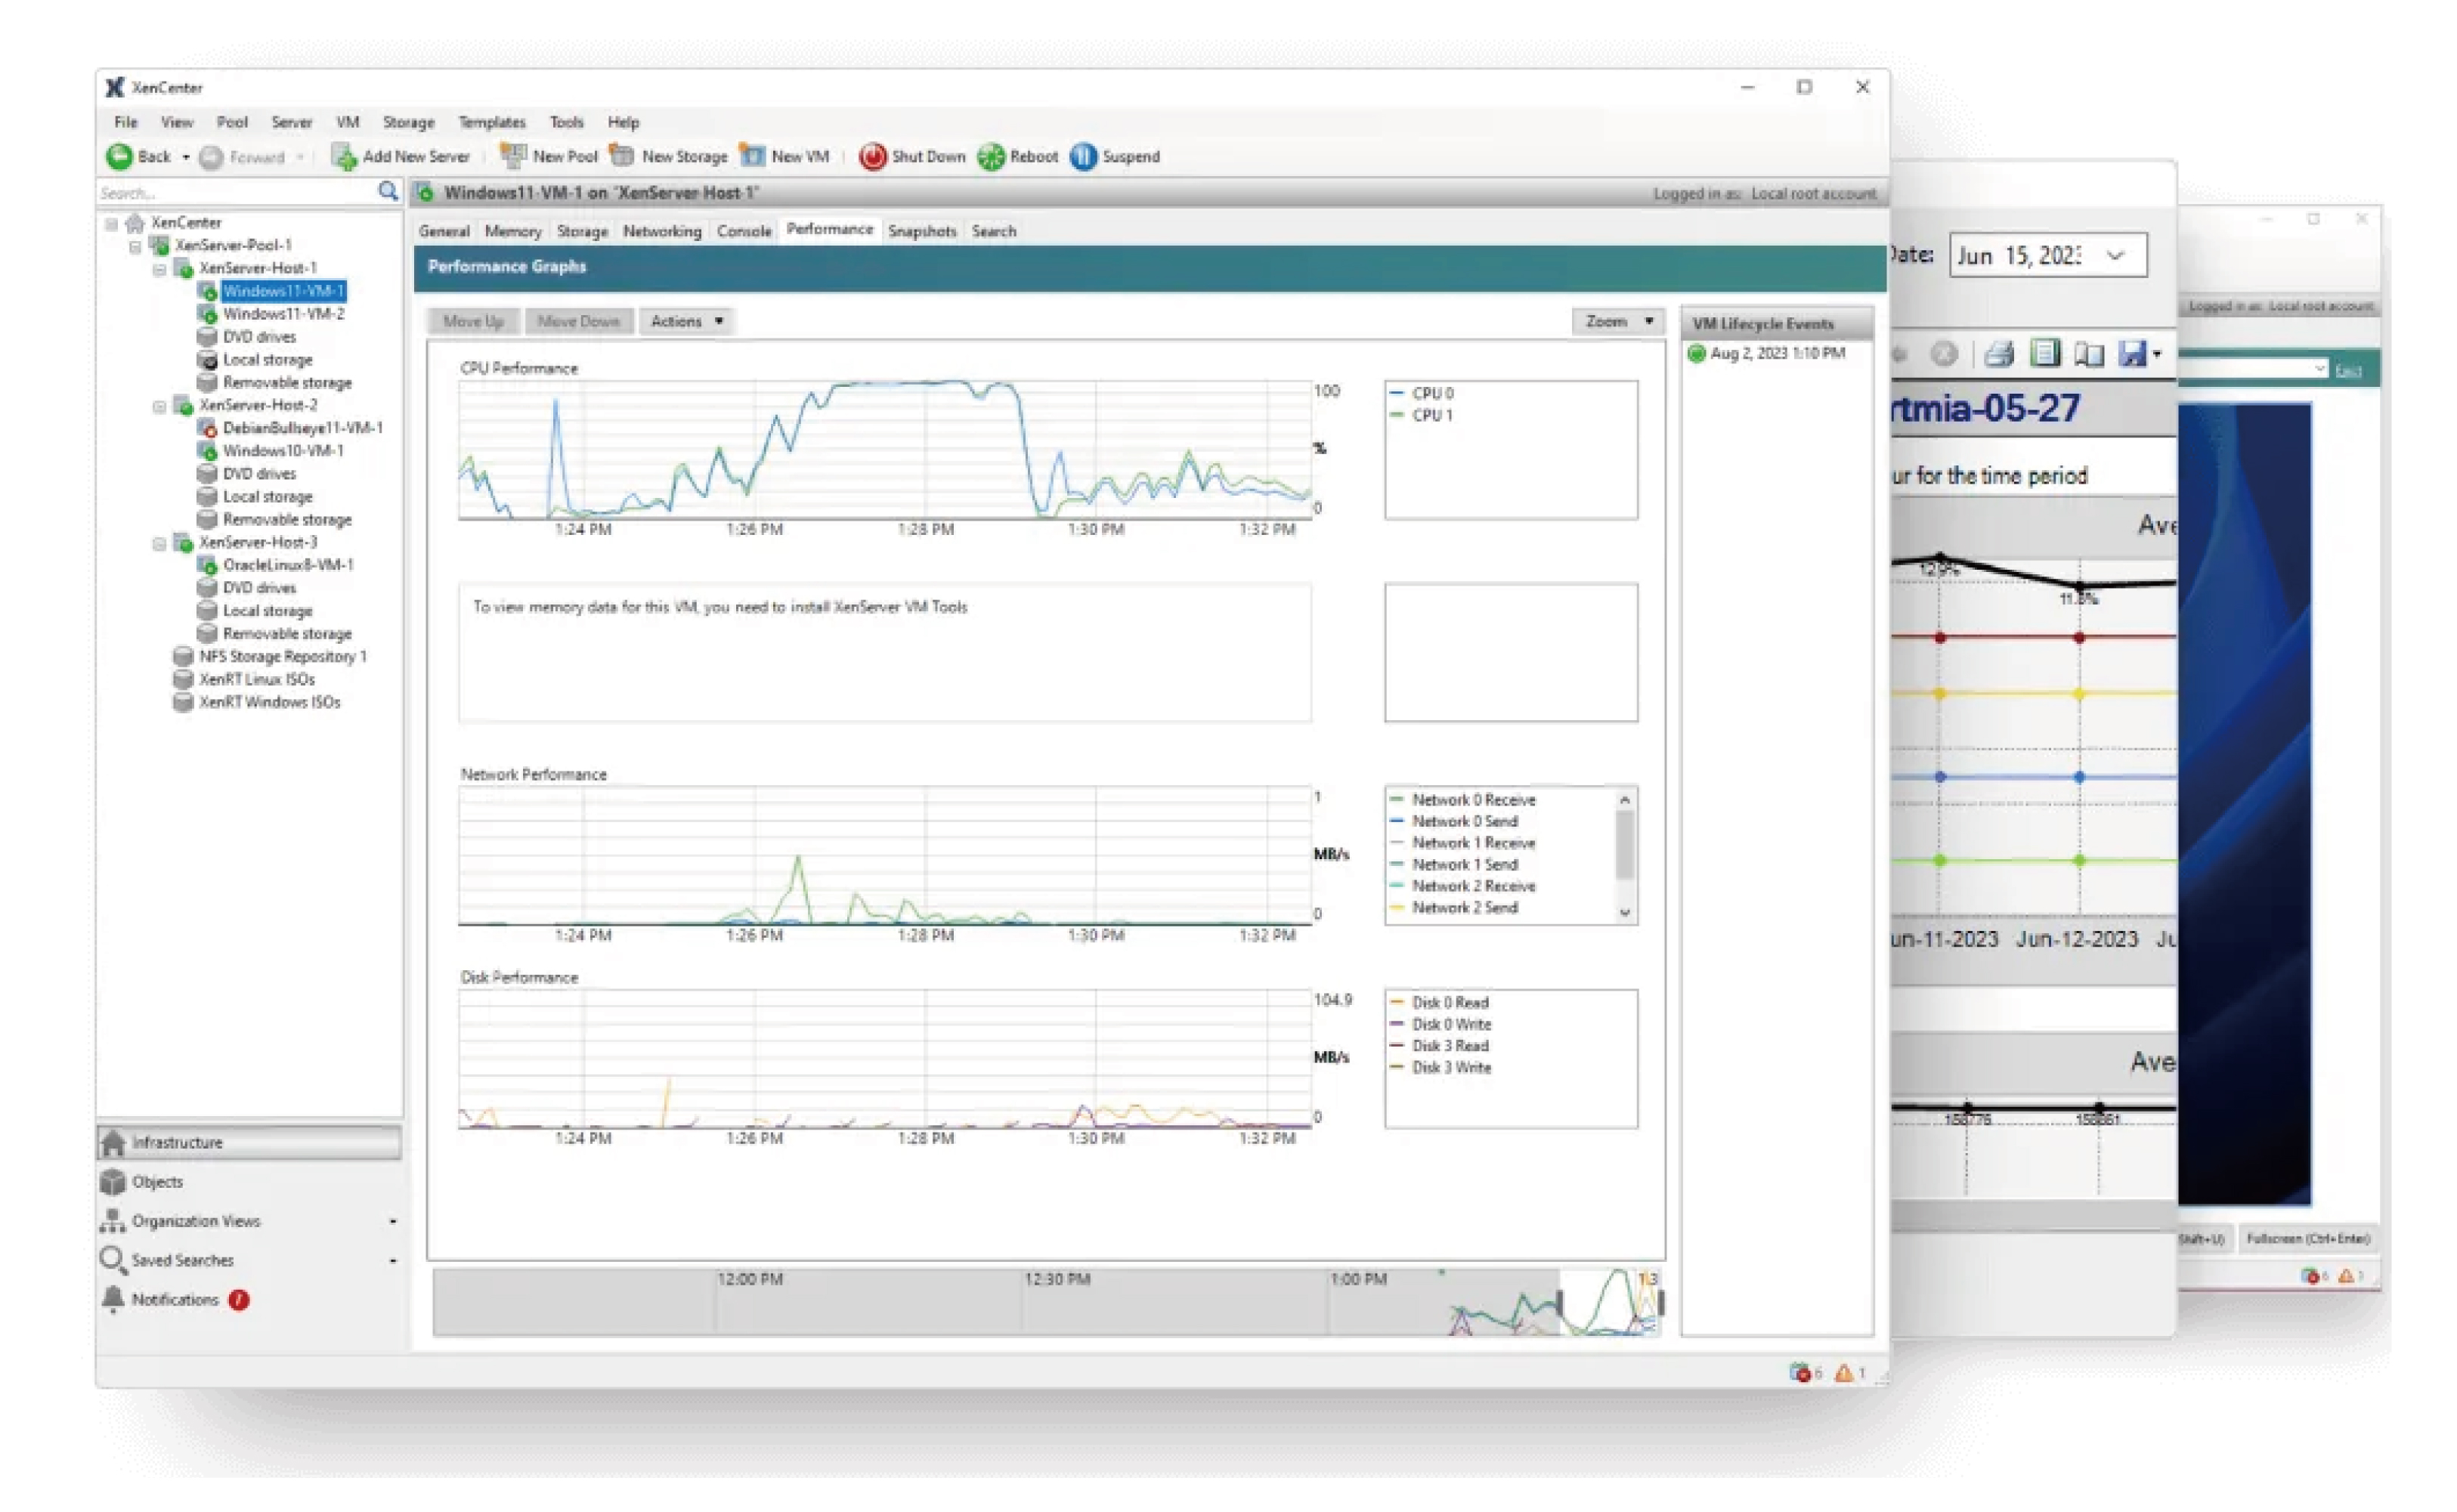Screen dimensions: 2457x1512
Task: Click the Suspend VM icon
Action: pyautogui.click(x=1083, y=157)
